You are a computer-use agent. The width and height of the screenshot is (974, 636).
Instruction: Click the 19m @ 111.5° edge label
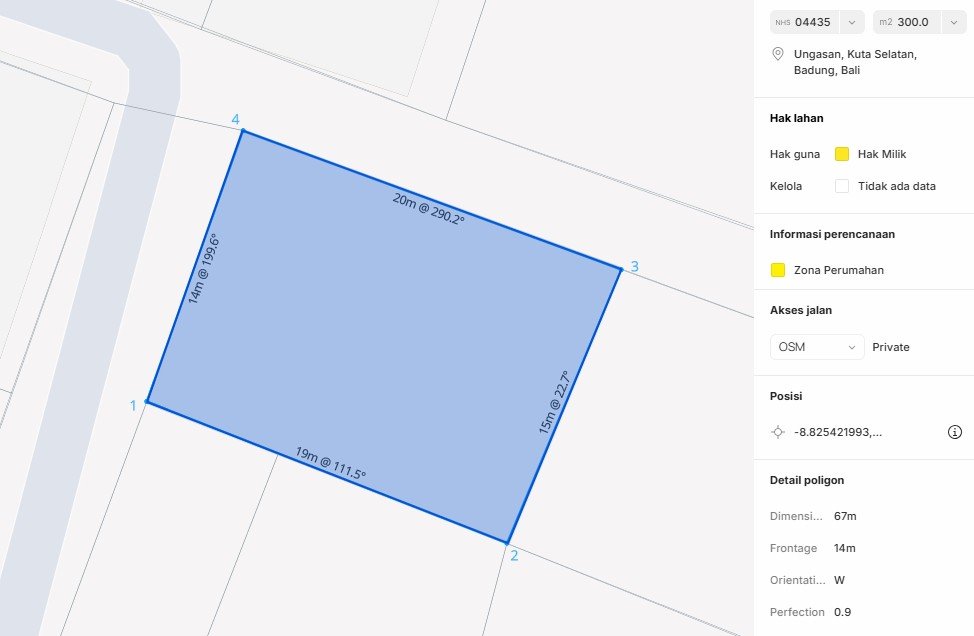tap(330, 463)
